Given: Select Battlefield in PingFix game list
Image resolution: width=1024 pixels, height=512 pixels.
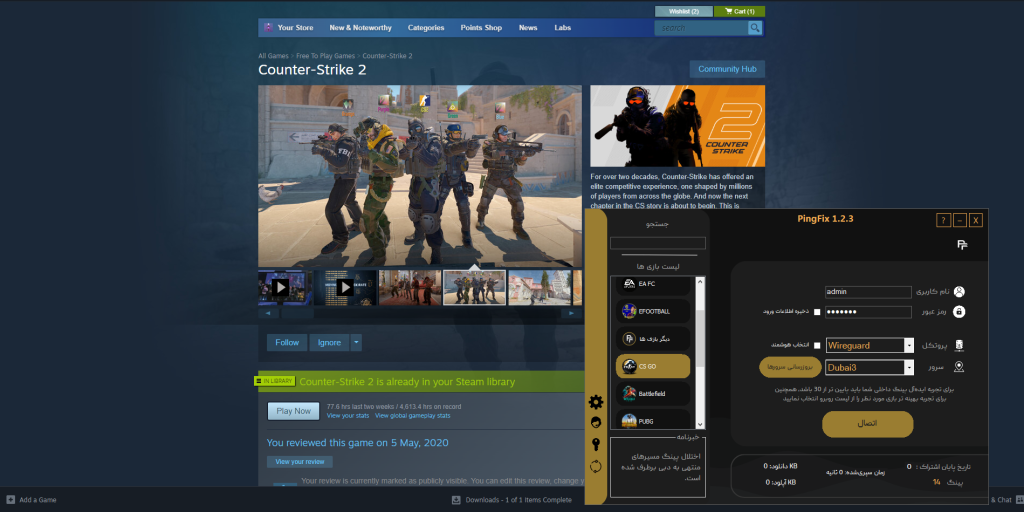Looking at the screenshot, I should (x=653, y=394).
